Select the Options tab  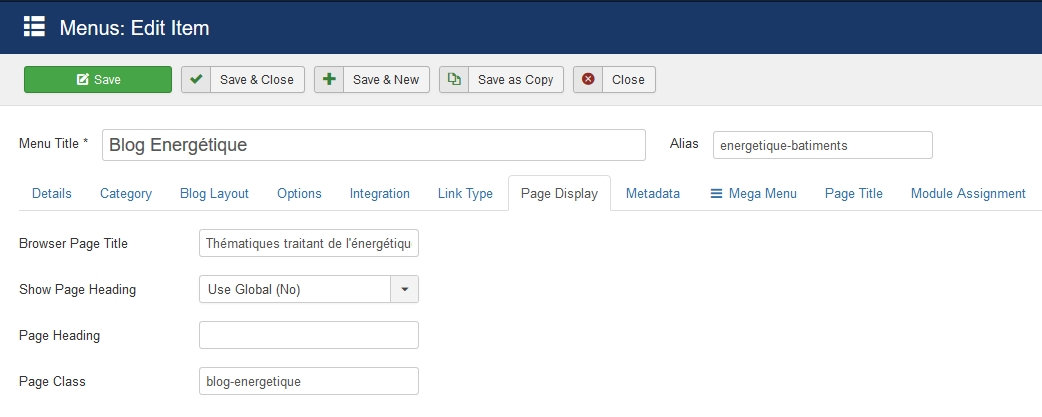tap(299, 194)
